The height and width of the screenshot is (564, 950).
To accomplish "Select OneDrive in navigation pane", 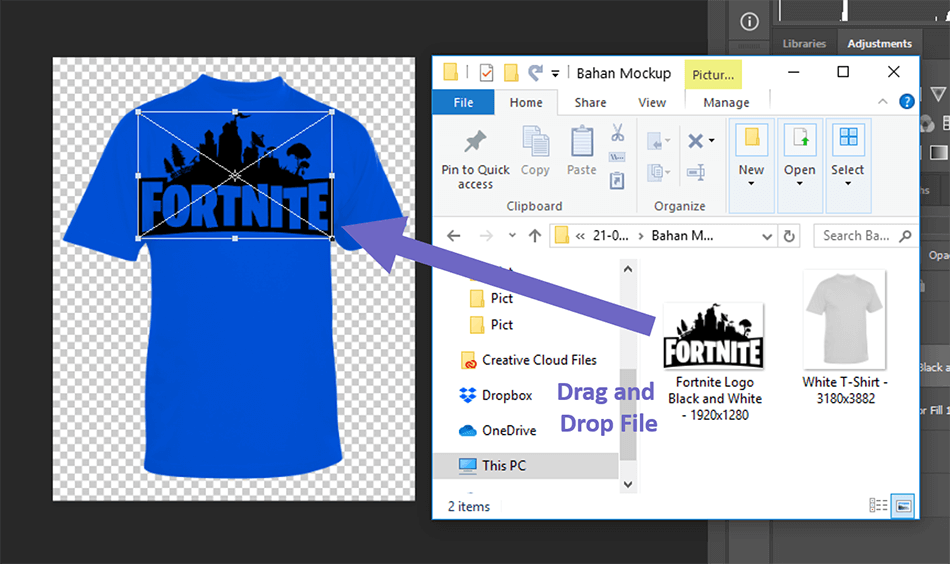I will 497,430.
